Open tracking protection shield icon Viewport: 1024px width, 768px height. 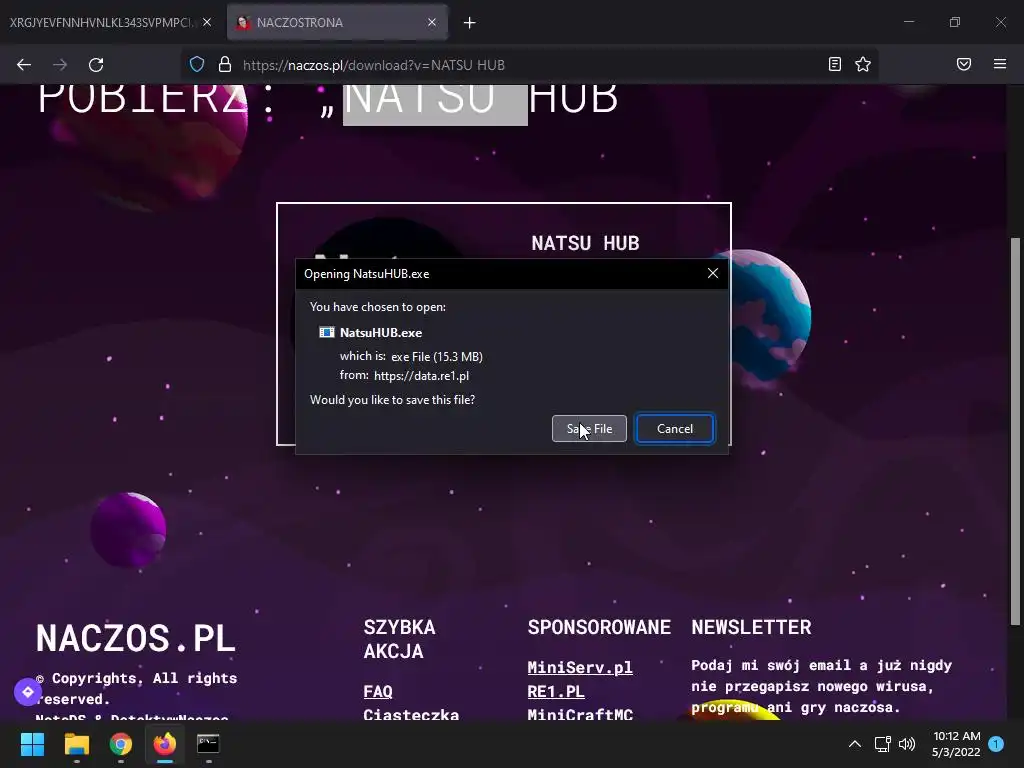pyautogui.click(x=197, y=64)
